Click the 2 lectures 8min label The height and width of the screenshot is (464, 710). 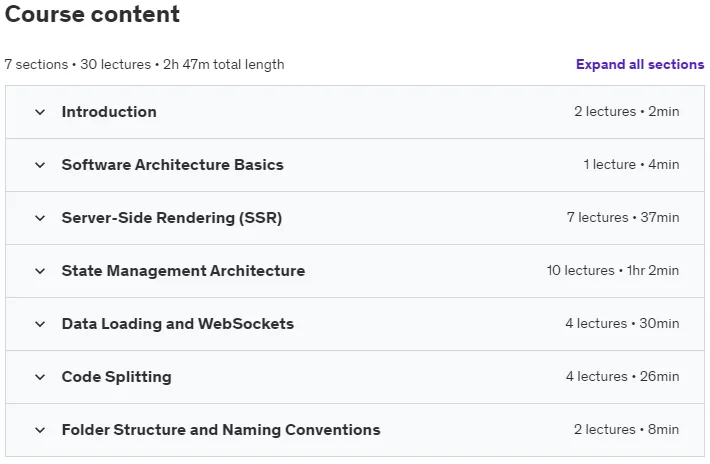coord(627,429)
